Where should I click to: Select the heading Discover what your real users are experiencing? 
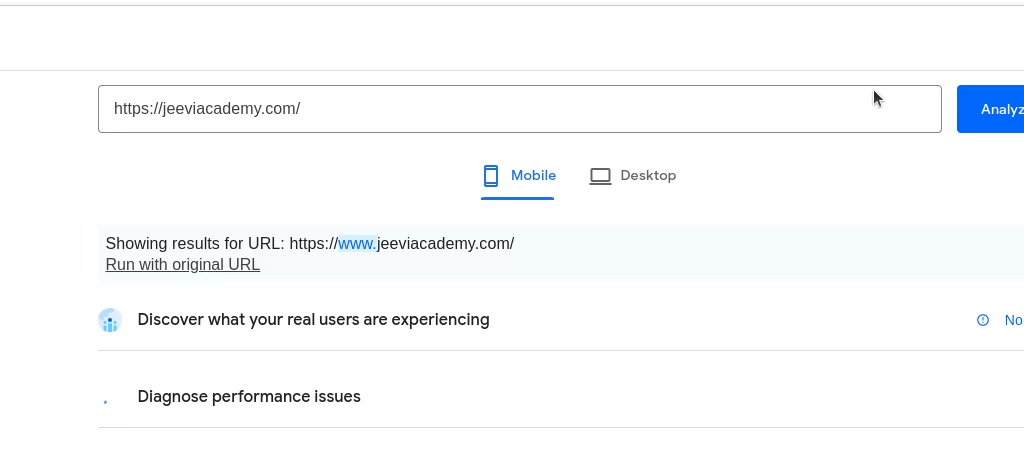pos(313,319)
